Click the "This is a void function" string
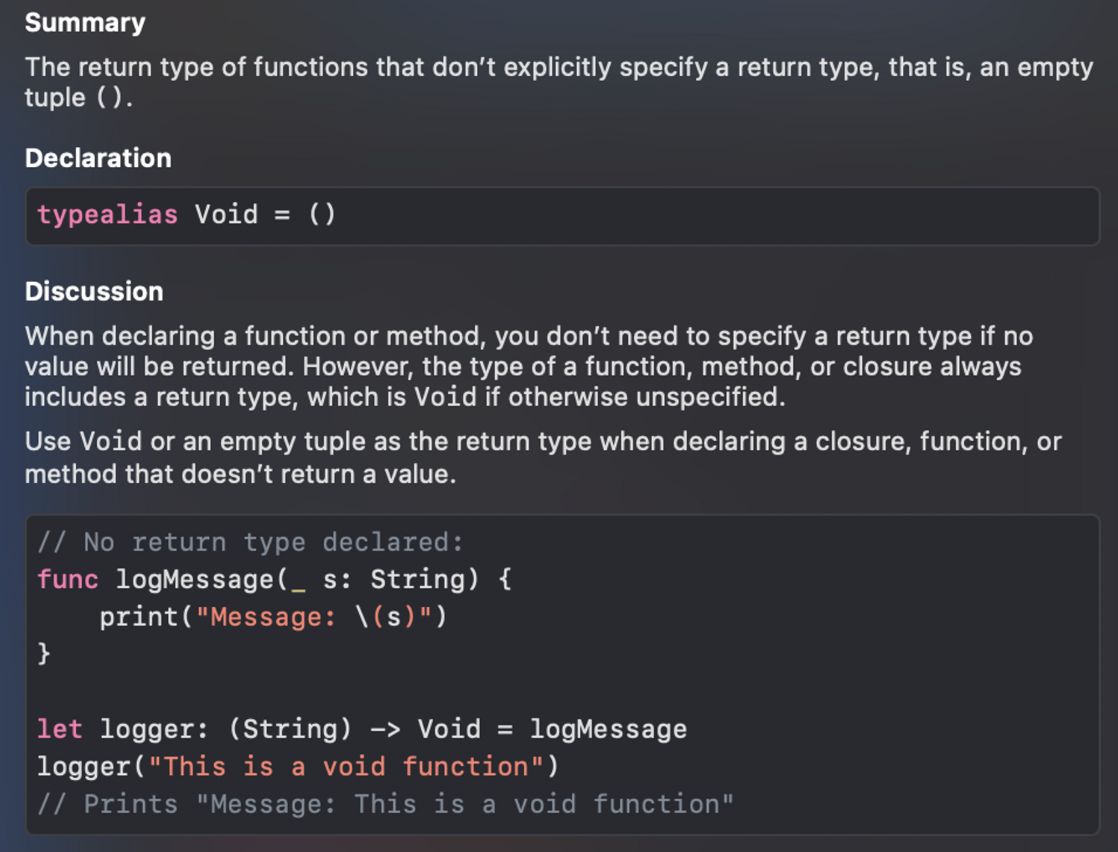Image resolution: width=1118 pixels, height=852 pixels. pos(346,766)
